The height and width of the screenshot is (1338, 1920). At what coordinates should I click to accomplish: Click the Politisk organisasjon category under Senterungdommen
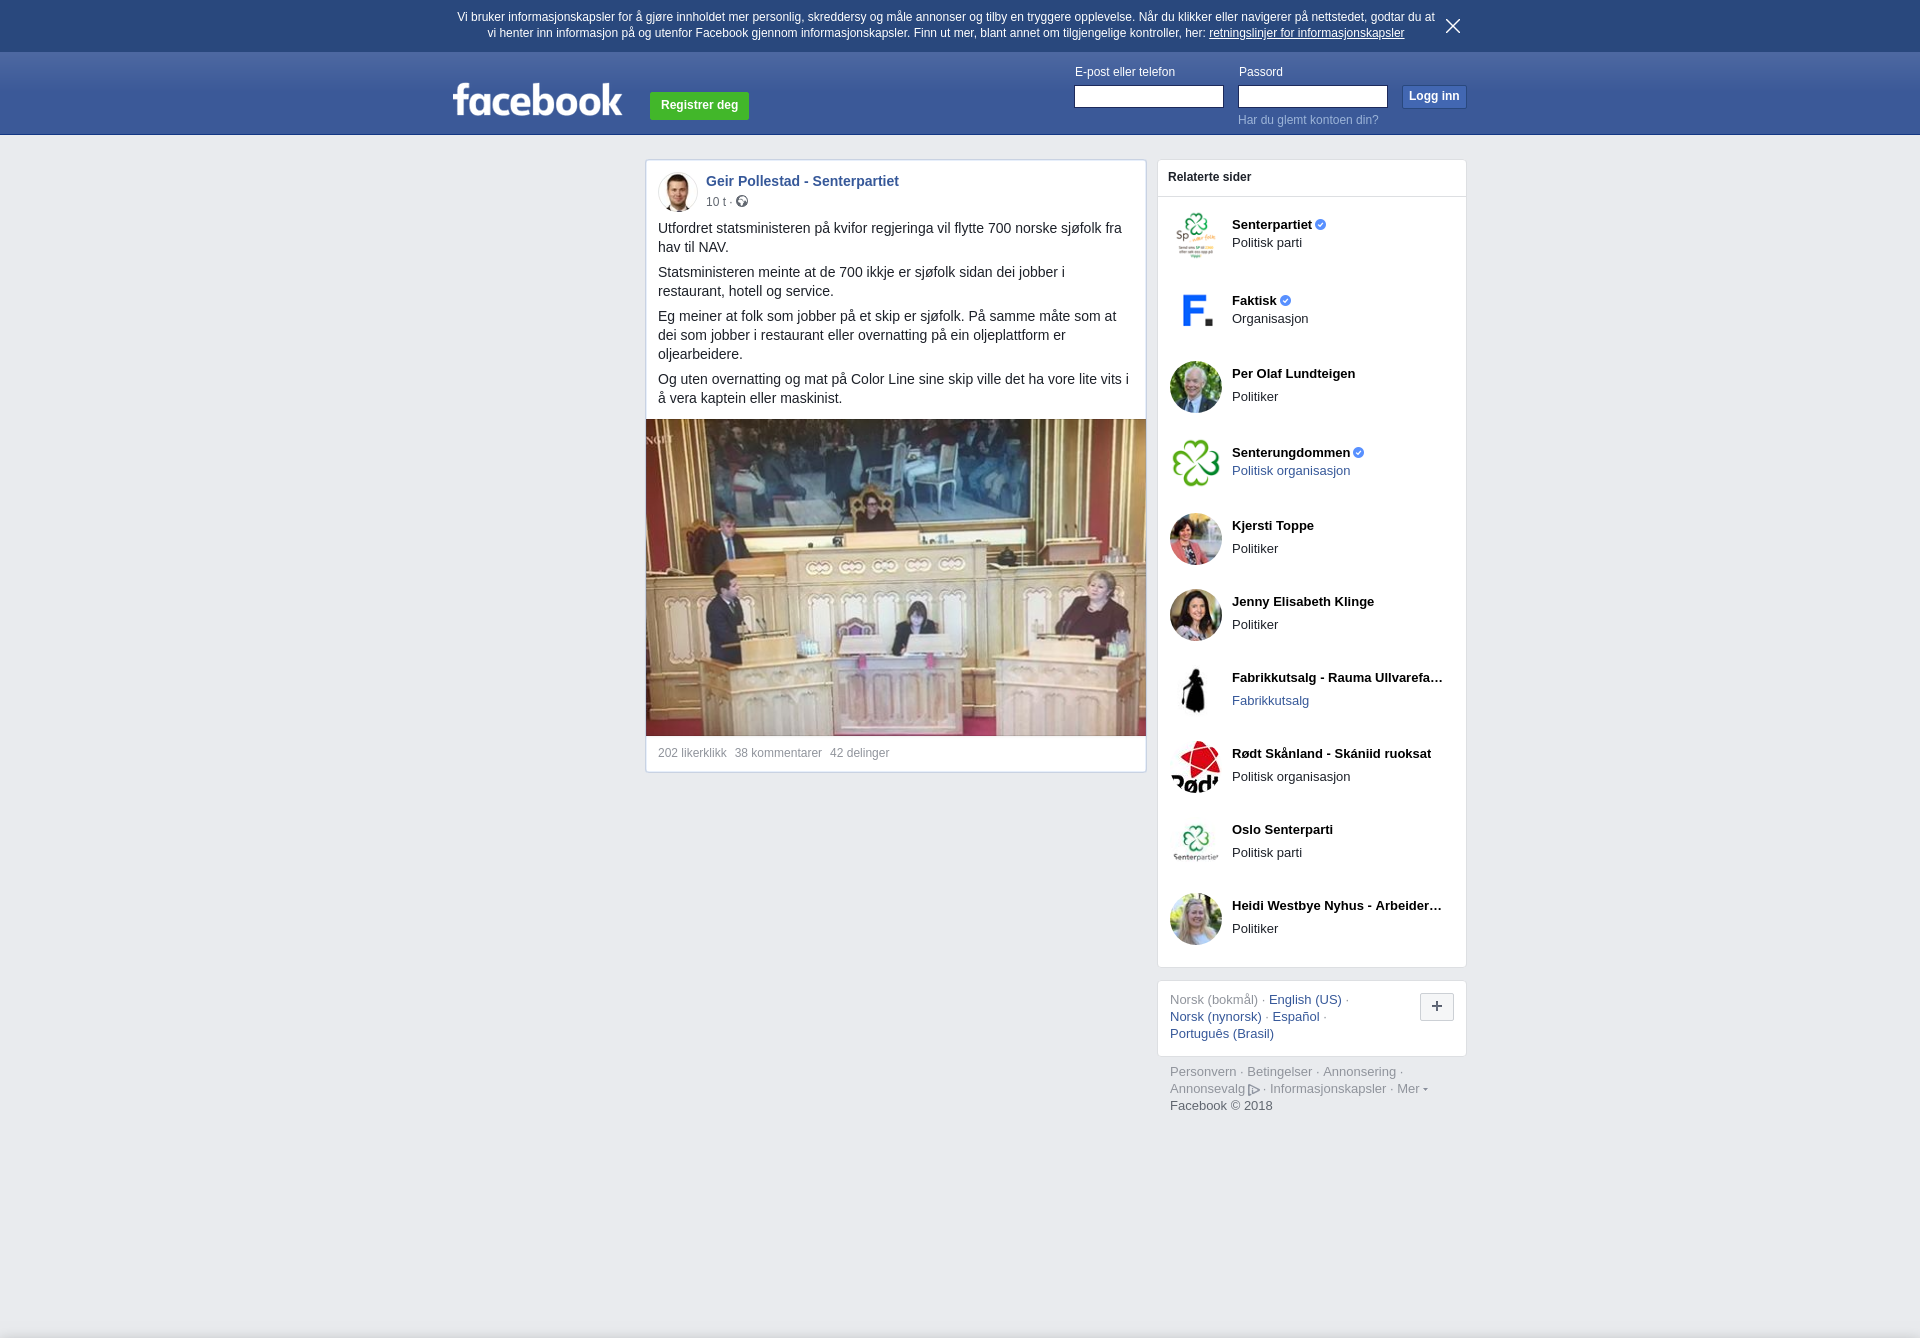tap(1291, 471)
